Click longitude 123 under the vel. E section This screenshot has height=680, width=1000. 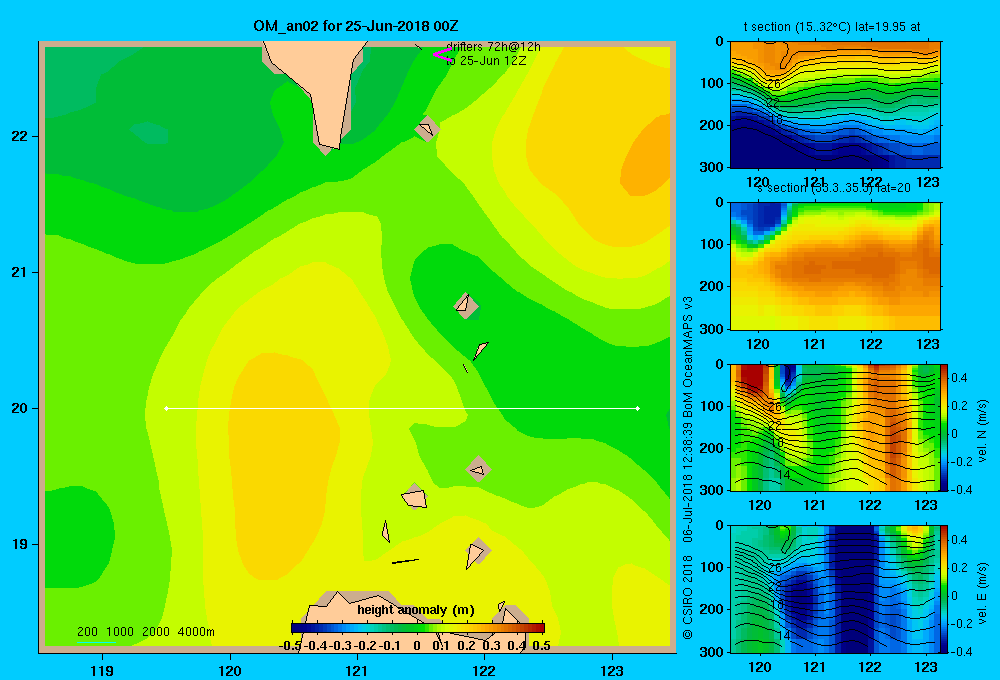point(926,667)
